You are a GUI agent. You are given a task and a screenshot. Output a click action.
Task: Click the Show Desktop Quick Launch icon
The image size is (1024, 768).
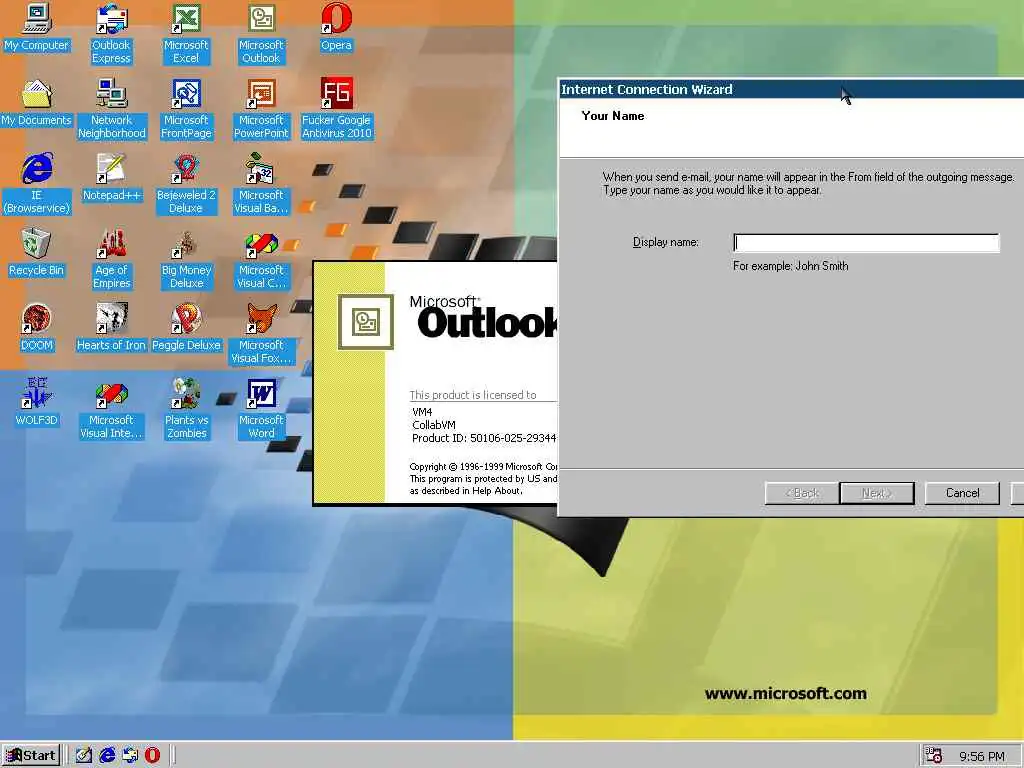(x=84, y=756)
